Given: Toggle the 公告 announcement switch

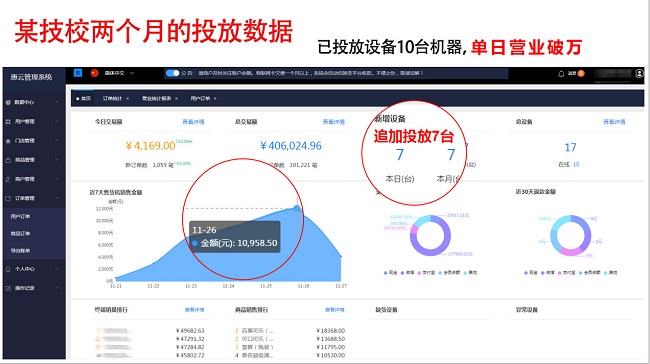Looking at the screenshot, I should tap(172, 73).
